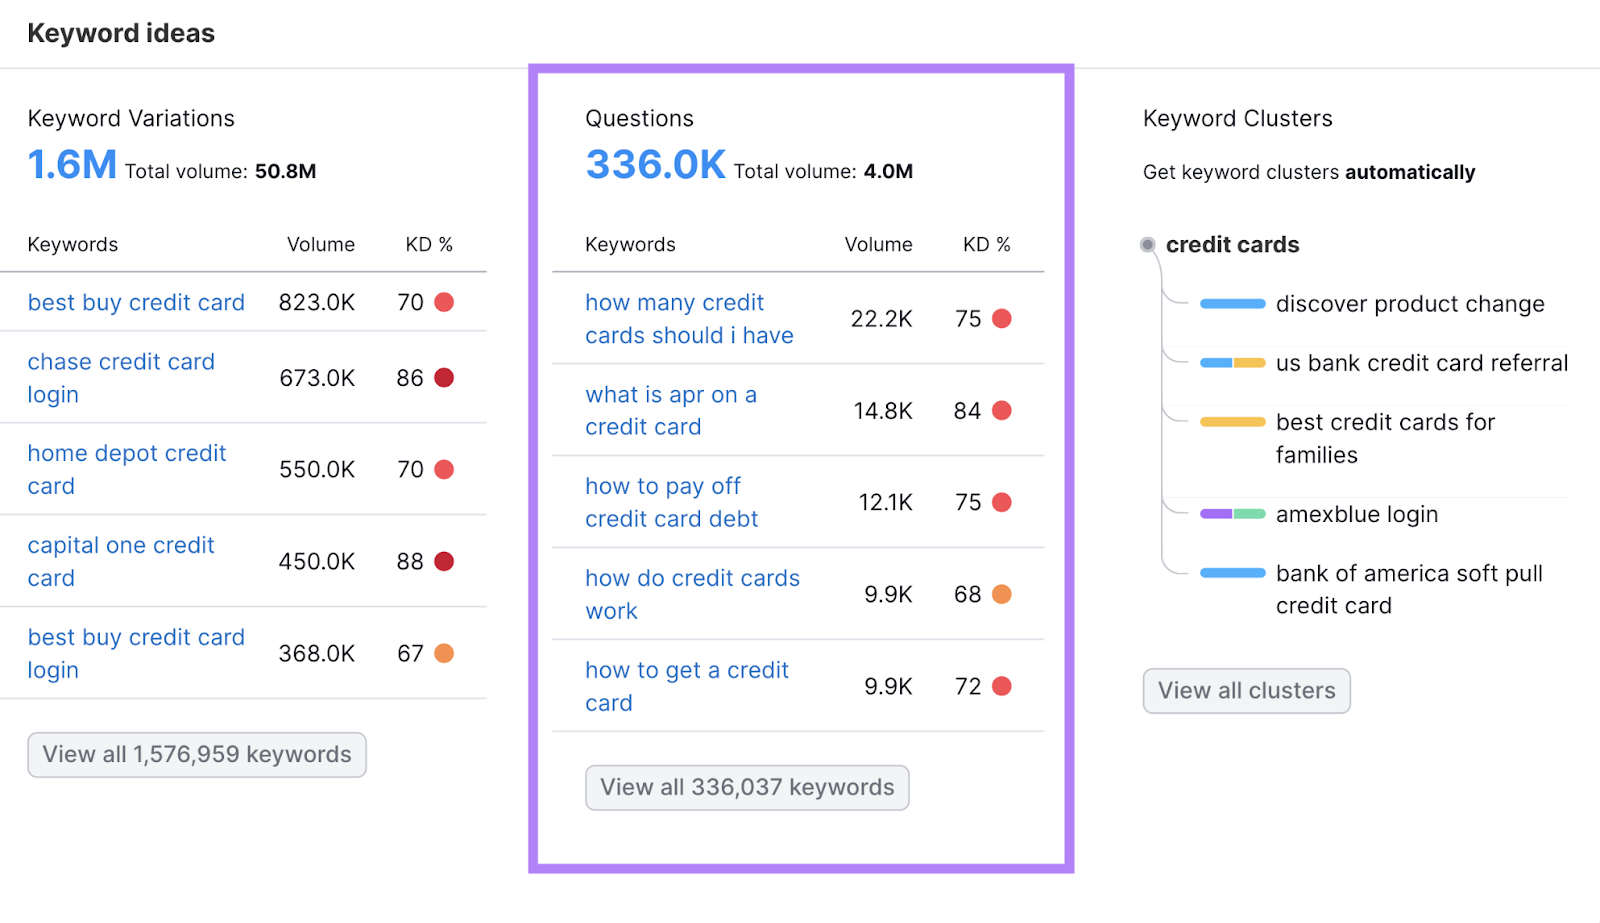Open 'how to pay off credit card debt'

[x=672, y=503]
